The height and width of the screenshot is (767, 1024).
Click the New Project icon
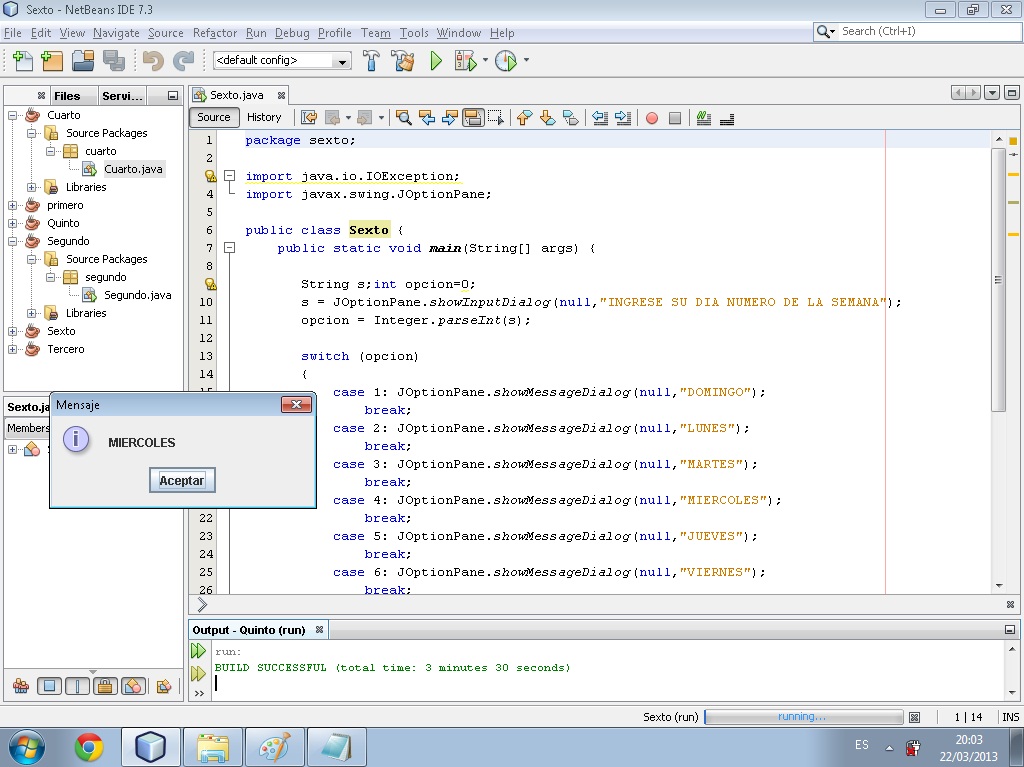pyautogui.click(x=51, y=60)
